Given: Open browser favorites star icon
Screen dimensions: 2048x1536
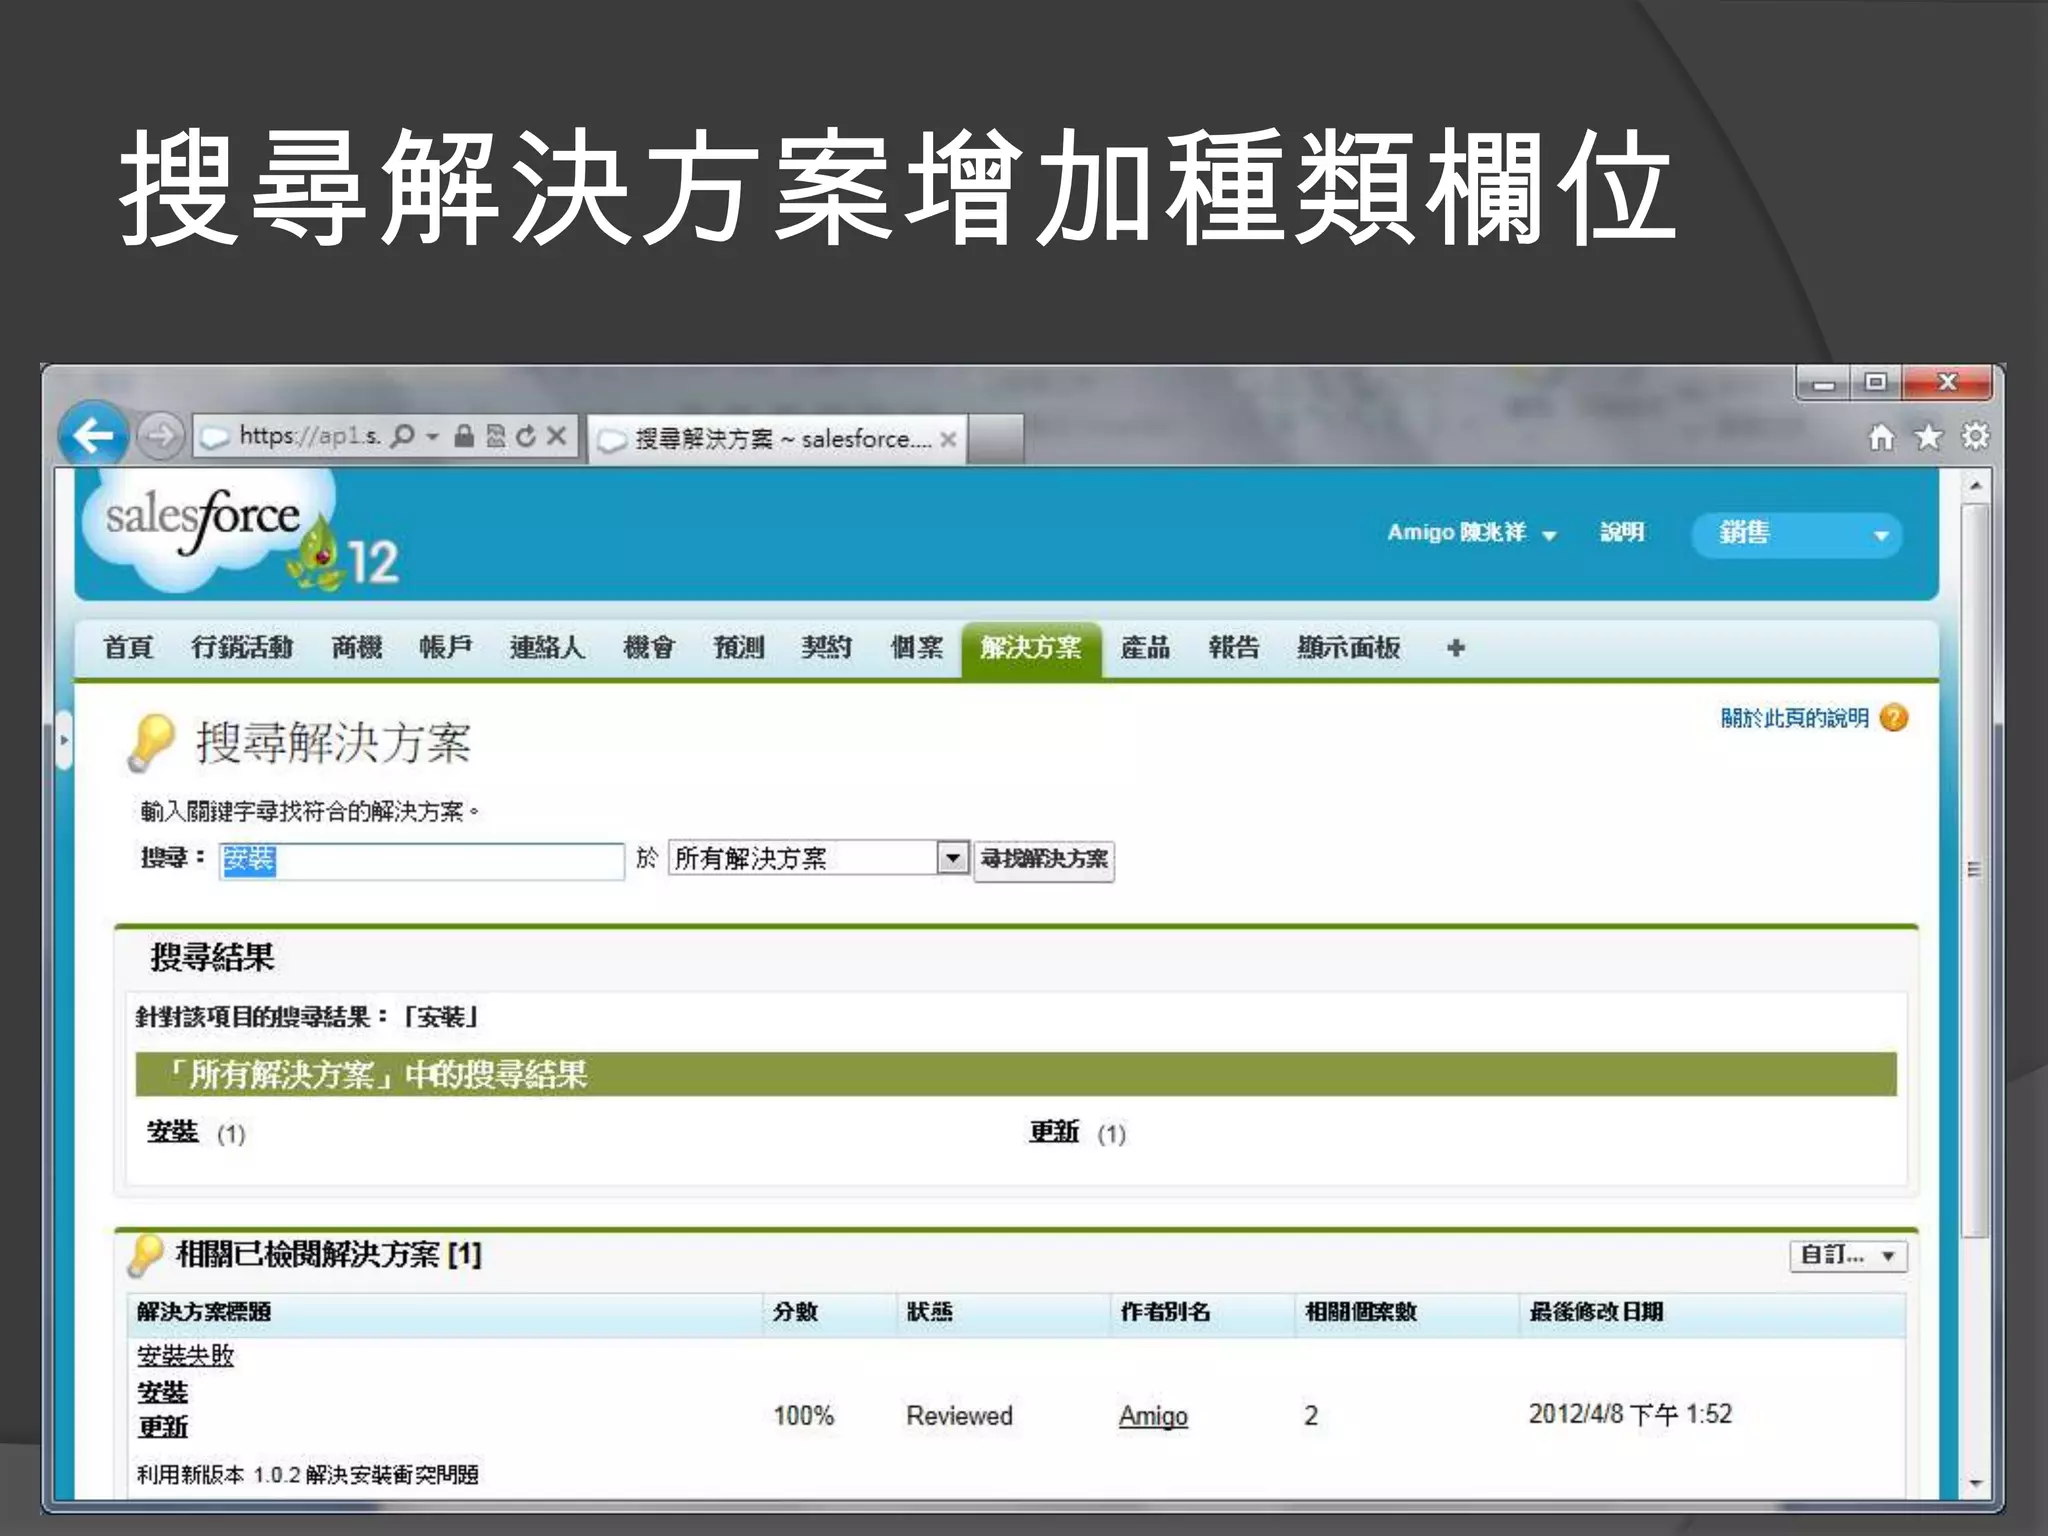Looking at the screenshot, I should pyautogui.click(x=1928, y=437).
